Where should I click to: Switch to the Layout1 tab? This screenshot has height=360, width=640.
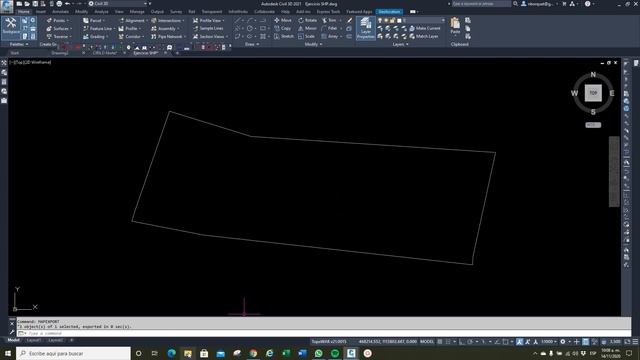pos(33,340)
